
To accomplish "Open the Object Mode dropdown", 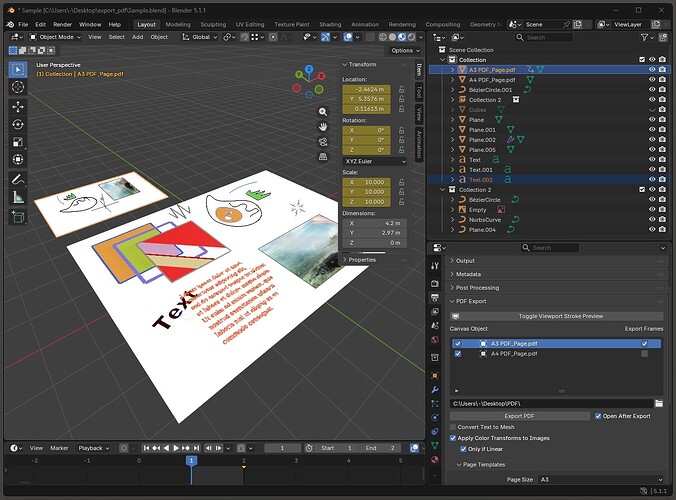I will [x=55, y=37].
